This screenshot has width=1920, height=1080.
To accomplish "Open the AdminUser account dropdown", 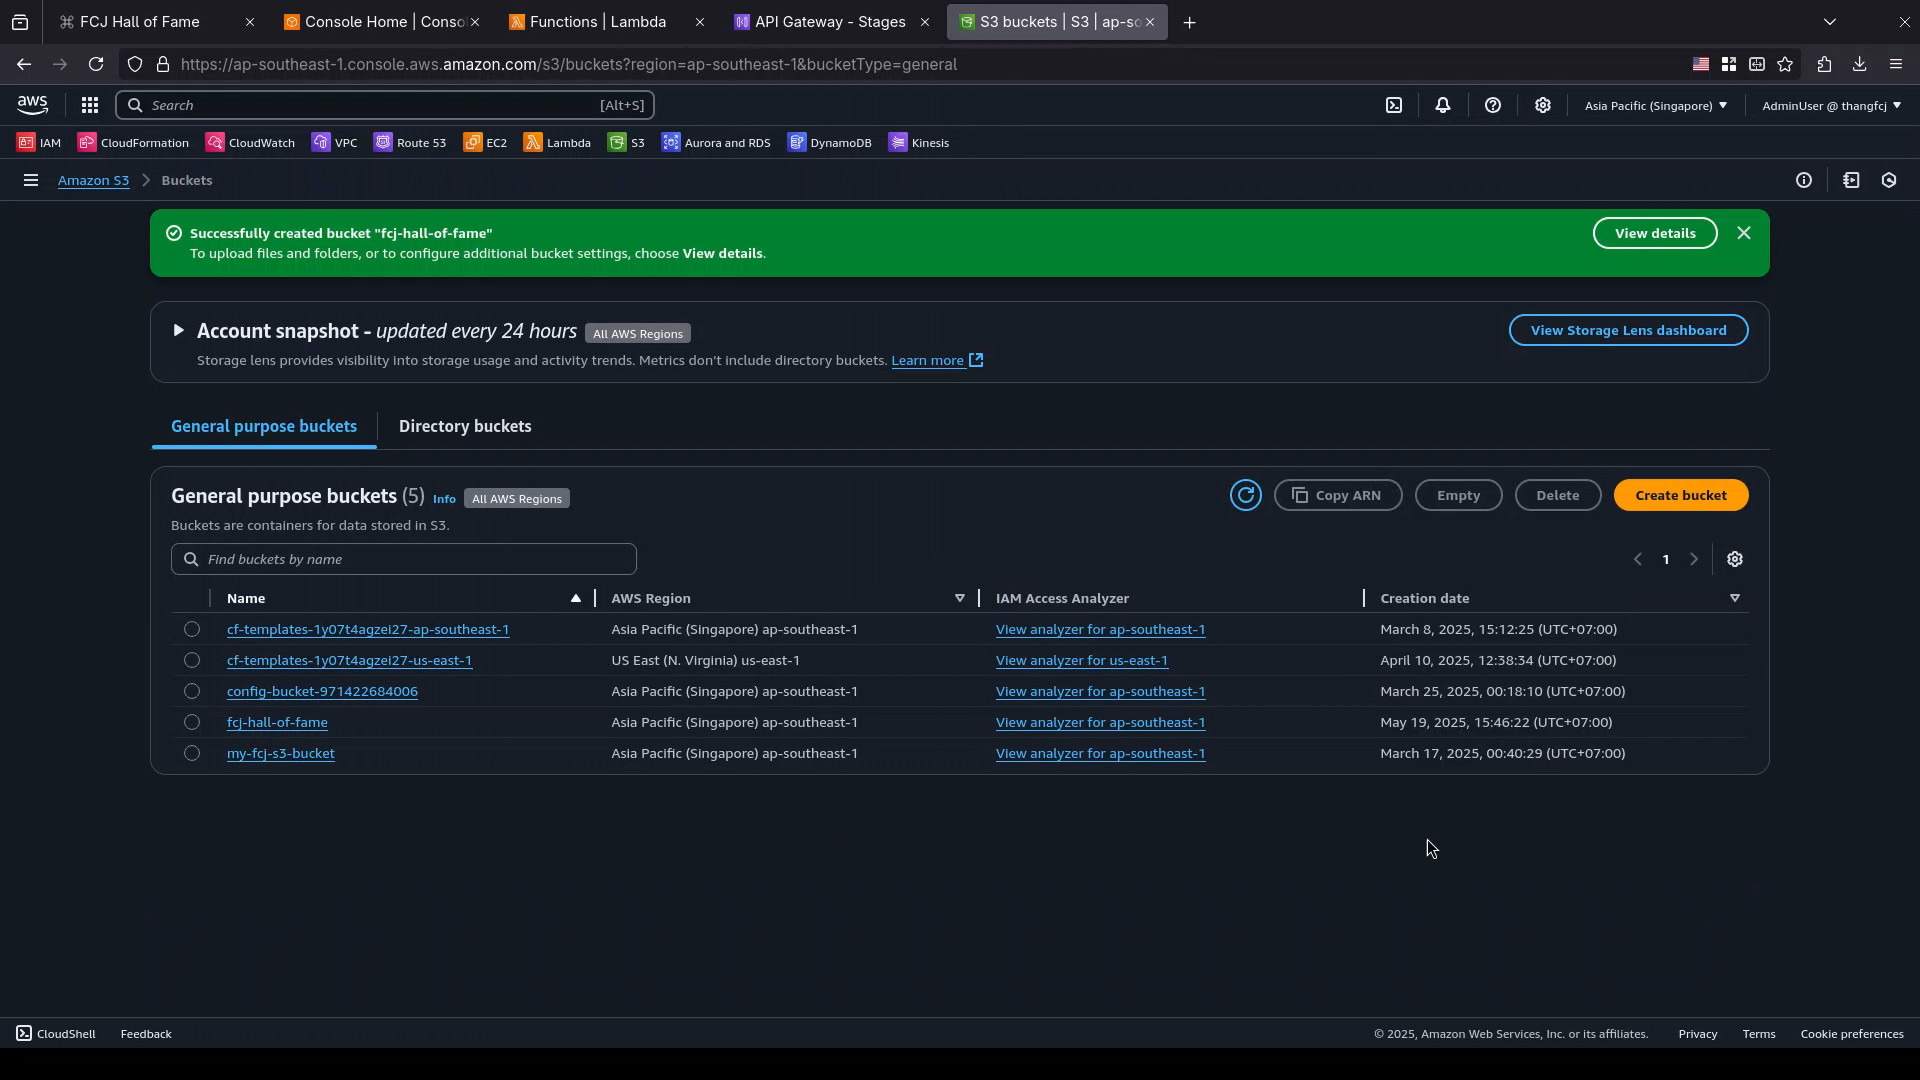I will click(x=1831, y=105).
